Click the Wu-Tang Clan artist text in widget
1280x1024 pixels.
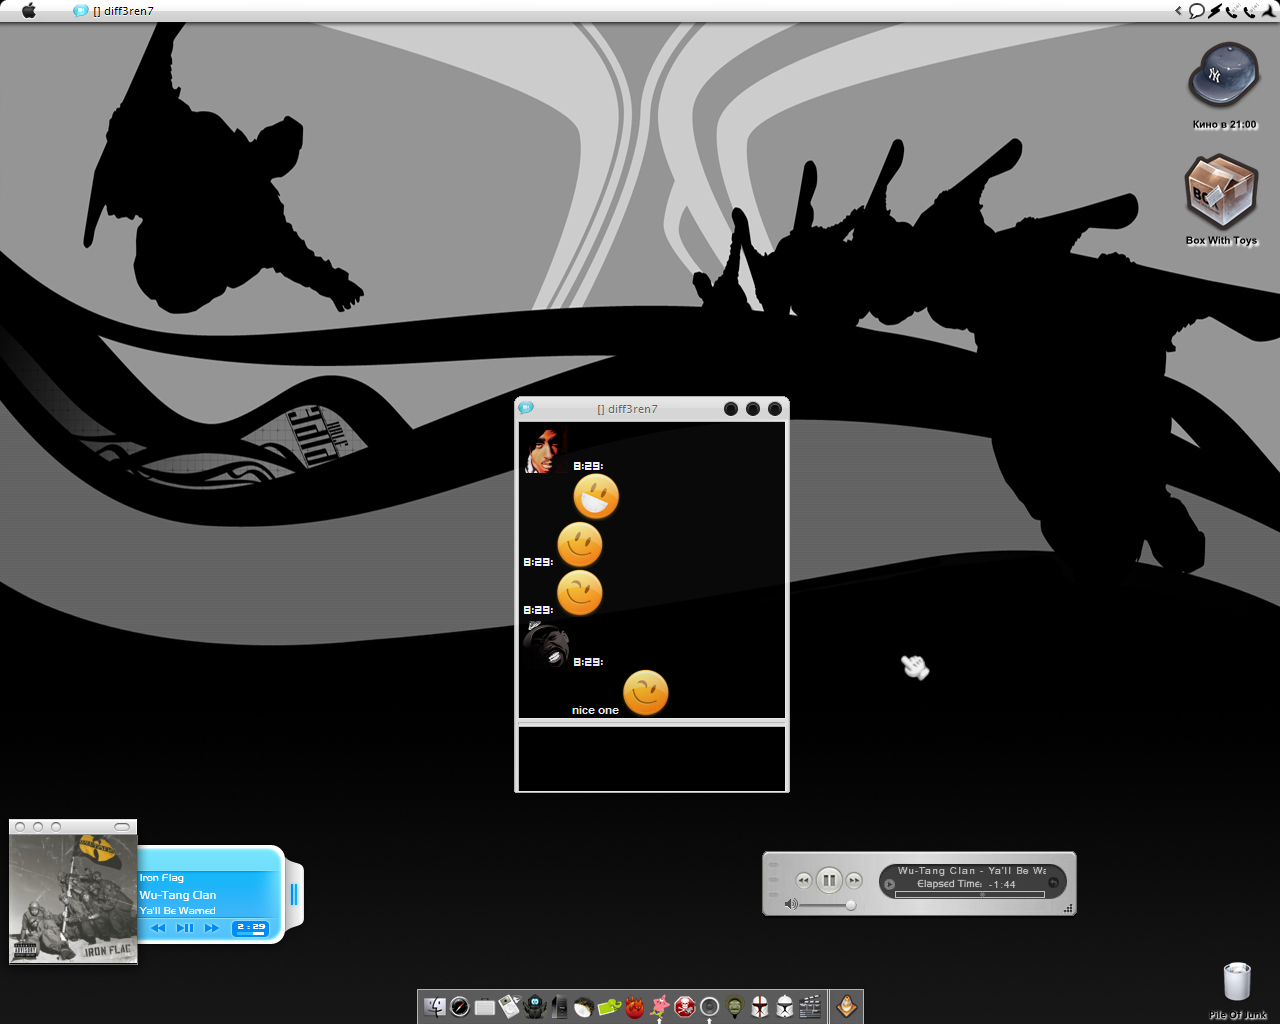tap(178, 895)
